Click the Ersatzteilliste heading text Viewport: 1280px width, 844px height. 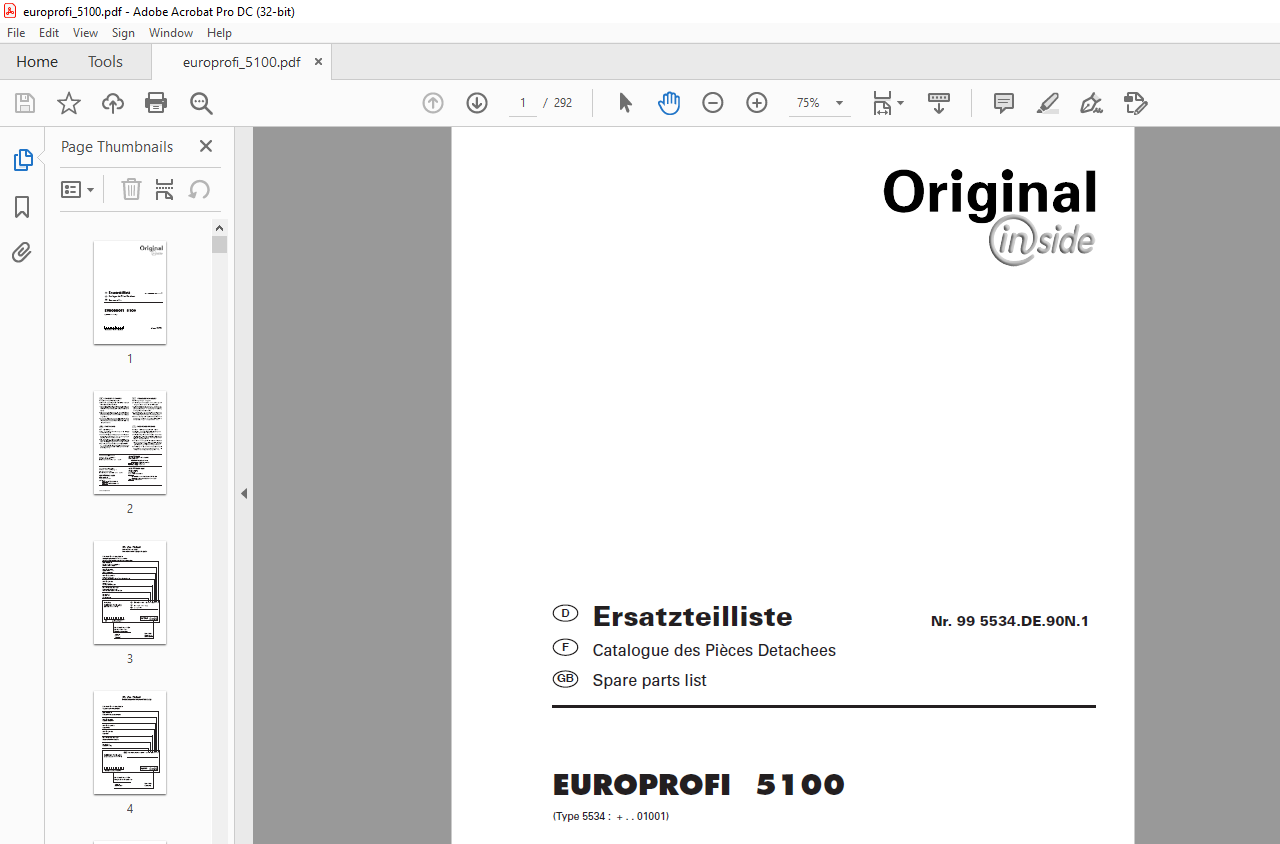[692, 616]
